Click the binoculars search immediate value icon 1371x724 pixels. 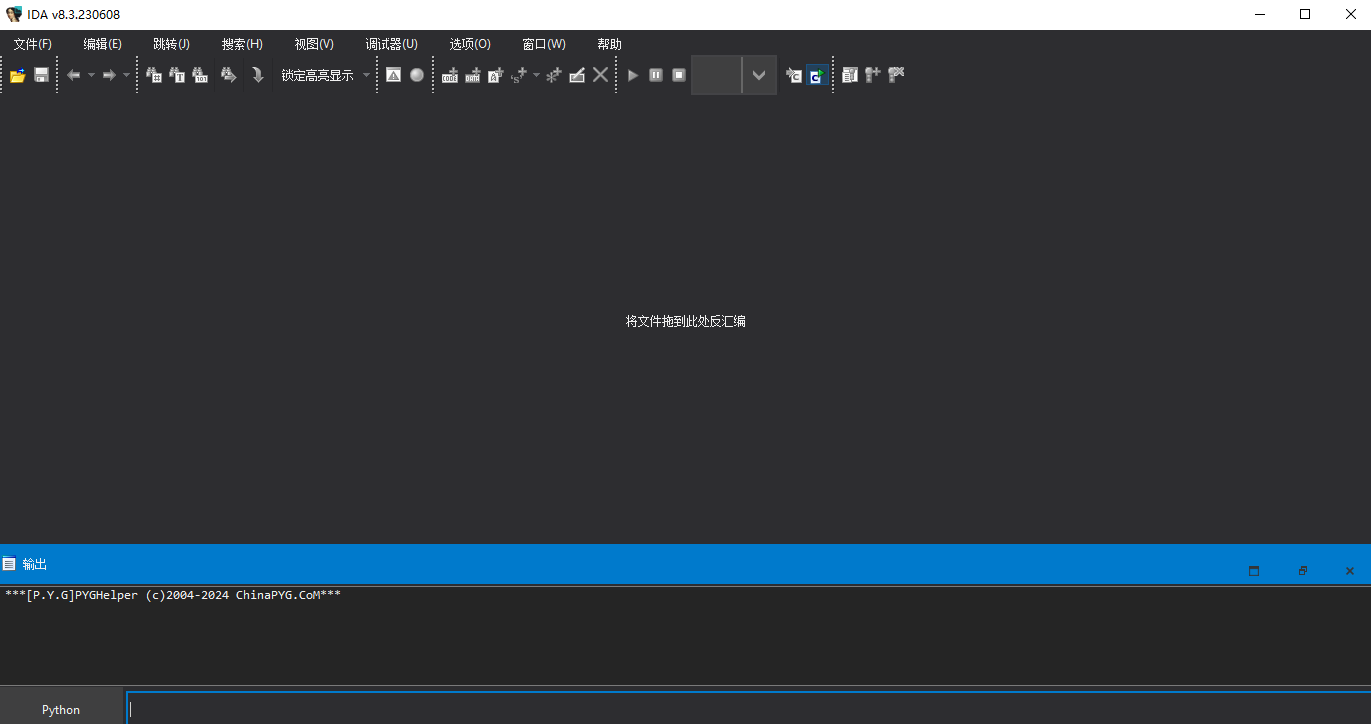click(154, 75)
